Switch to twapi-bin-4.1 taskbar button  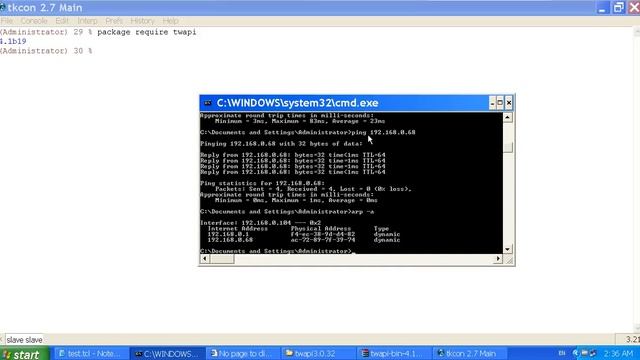coord(395,353)
